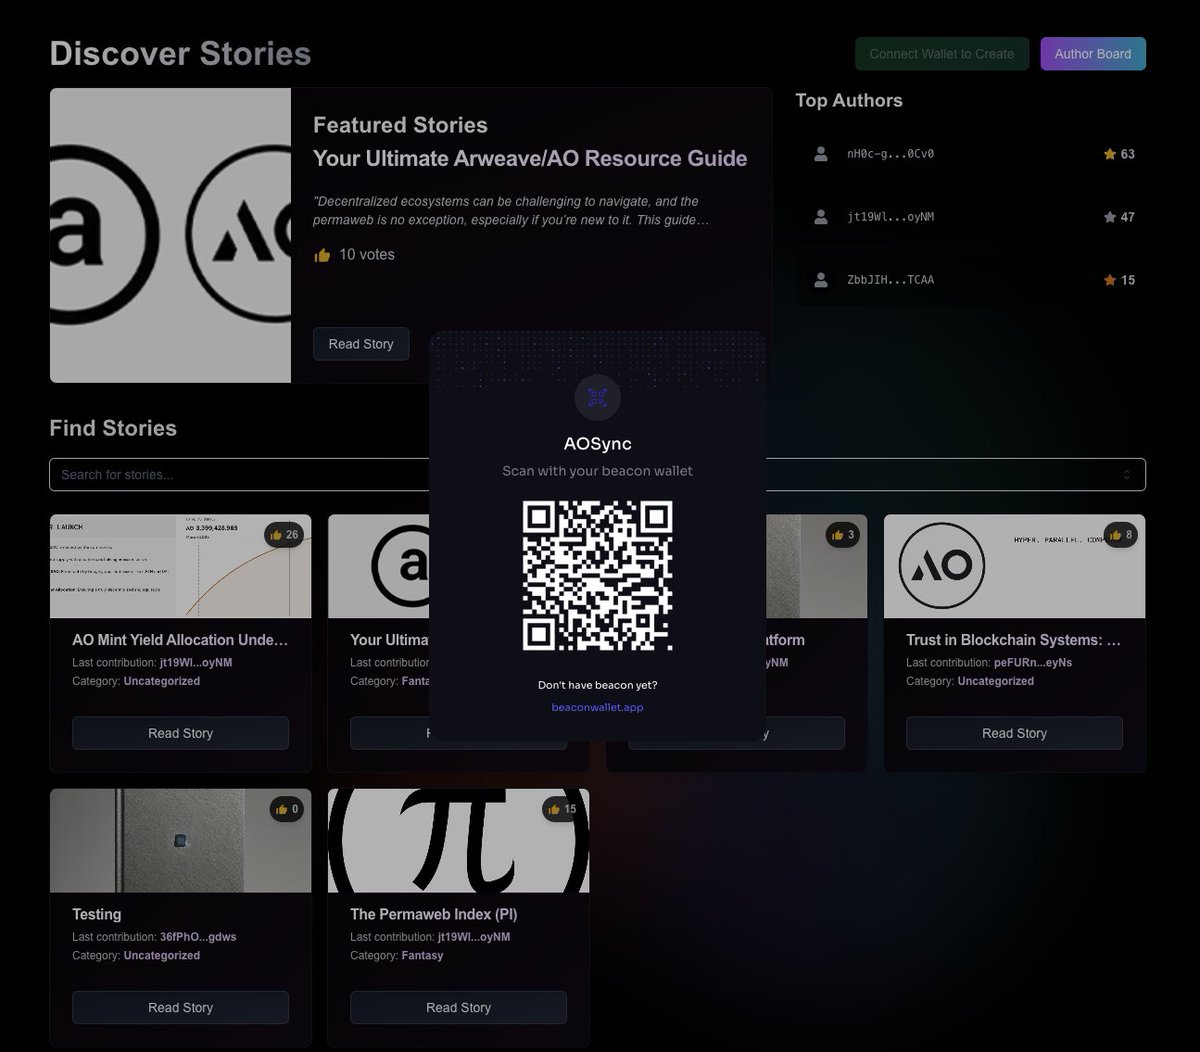Read Story for The Permaweb Index (PI)

coord(459,1007)
